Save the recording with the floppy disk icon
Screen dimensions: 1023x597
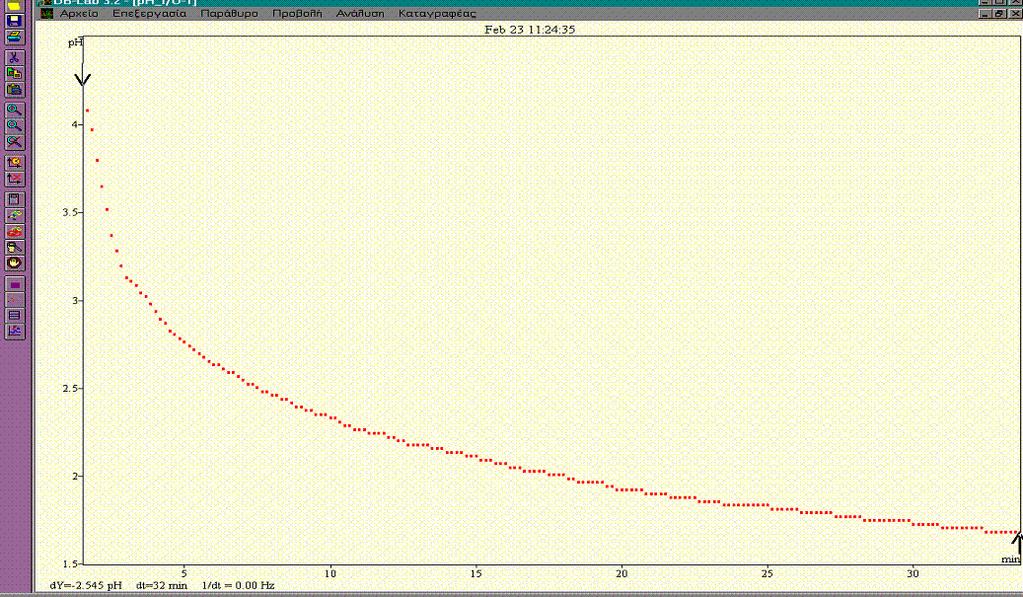[x=14, y=22]
